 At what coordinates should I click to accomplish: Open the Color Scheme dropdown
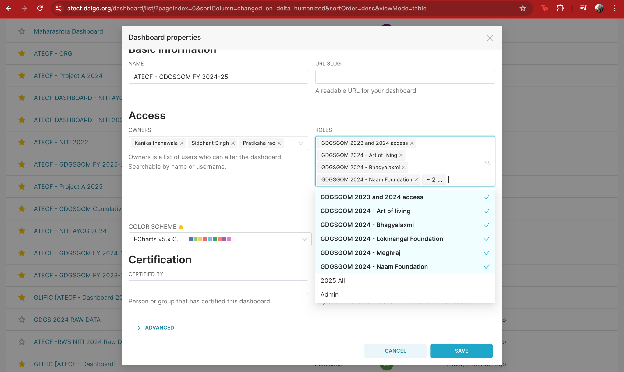point(220,239)
